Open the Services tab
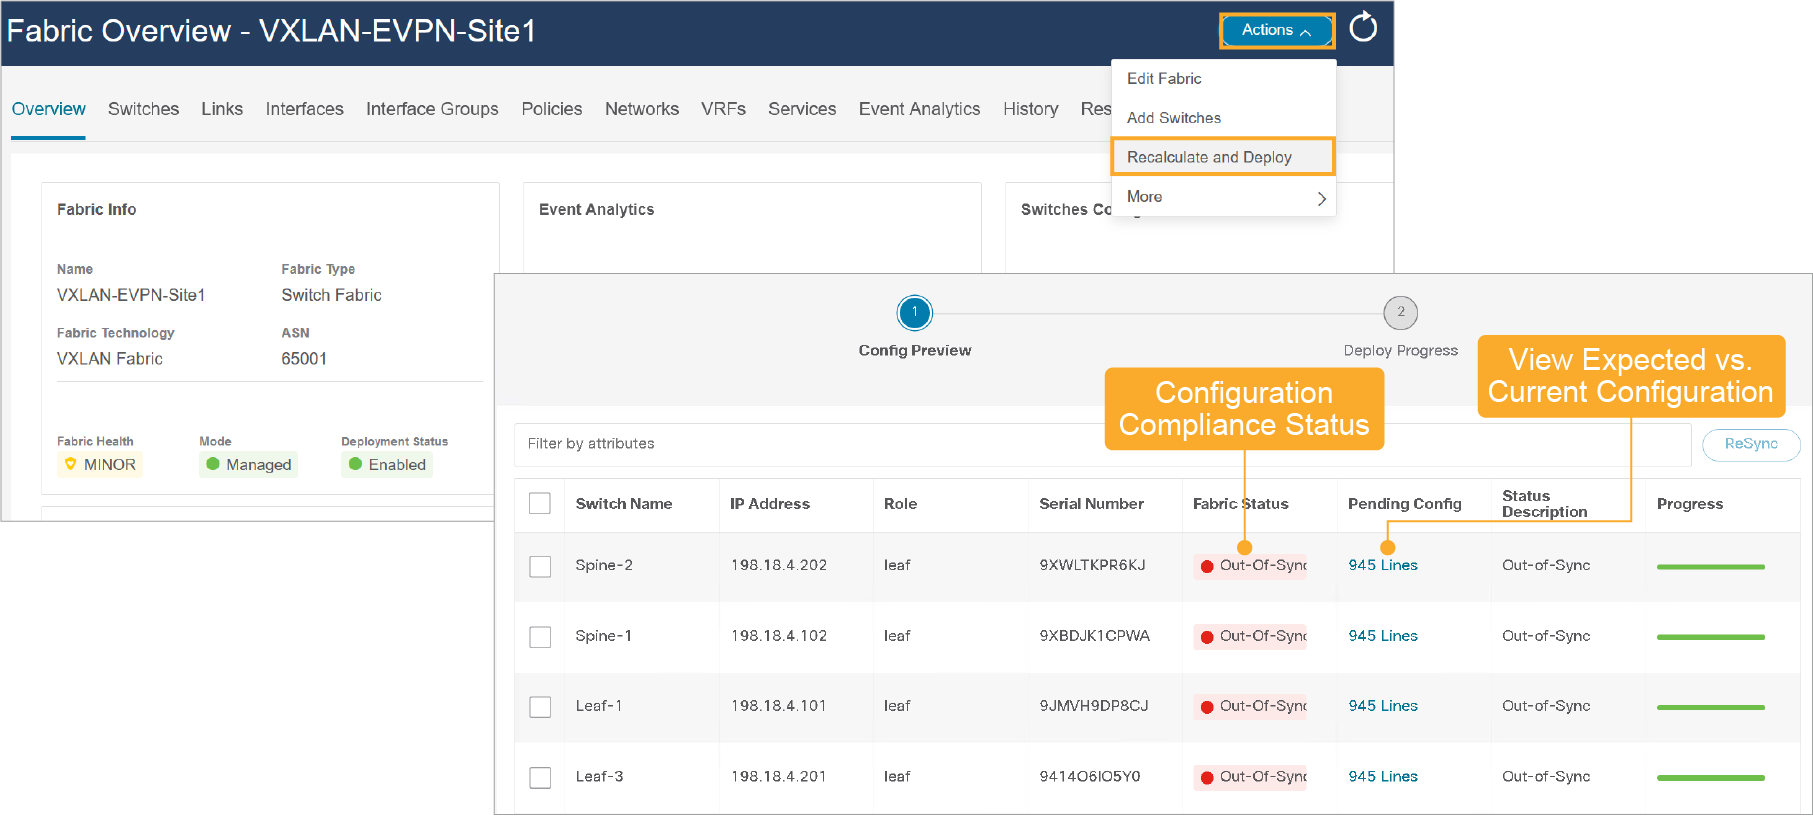Screen dimensions: 1813x816 click(x=802, y=109)
